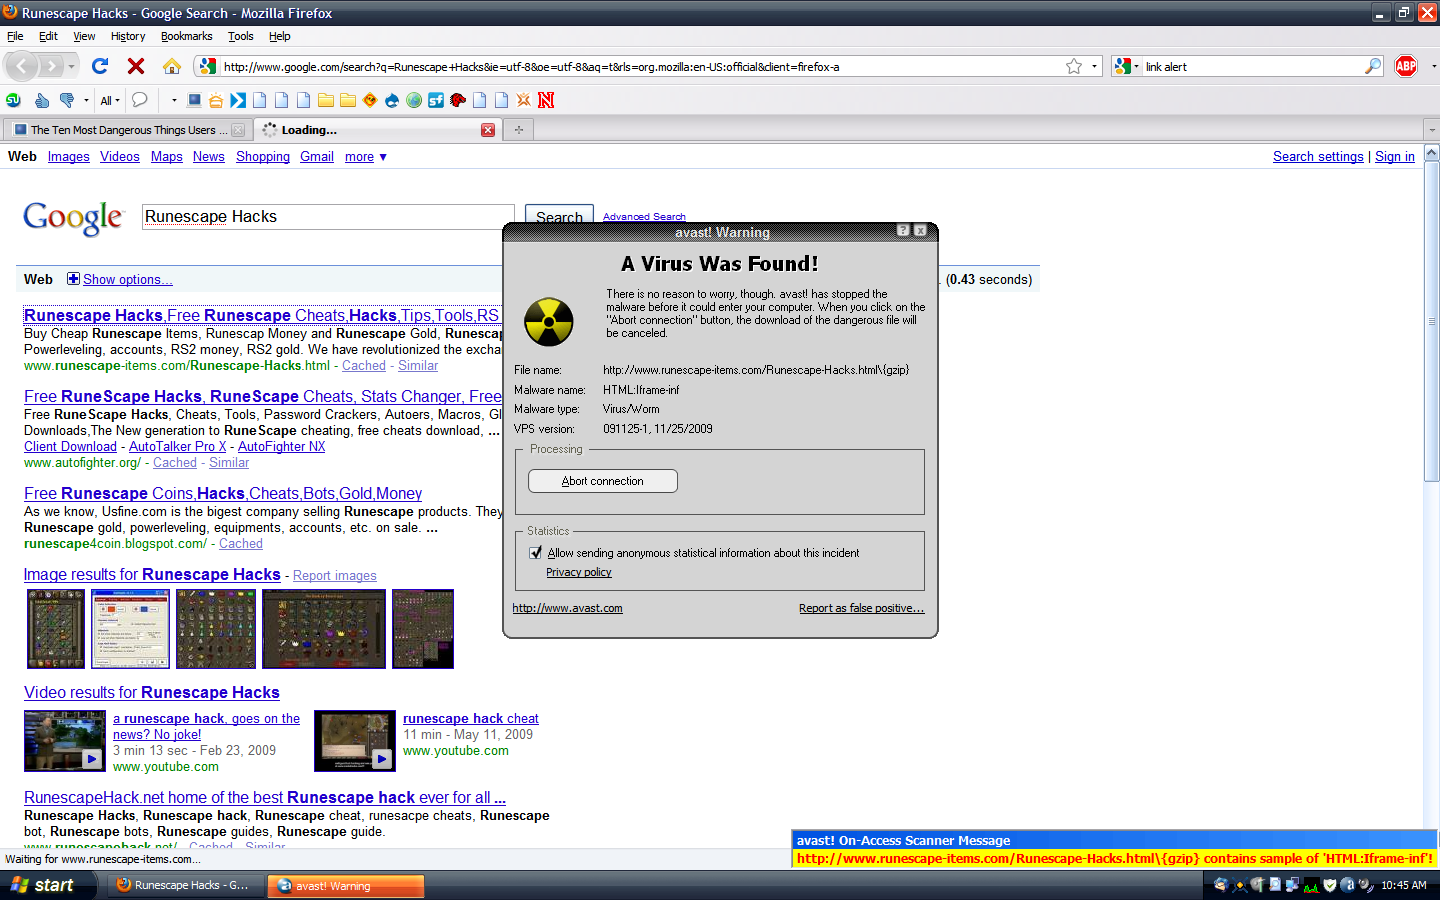Open StumbleUpon 'All' topics dropdown

110,100
